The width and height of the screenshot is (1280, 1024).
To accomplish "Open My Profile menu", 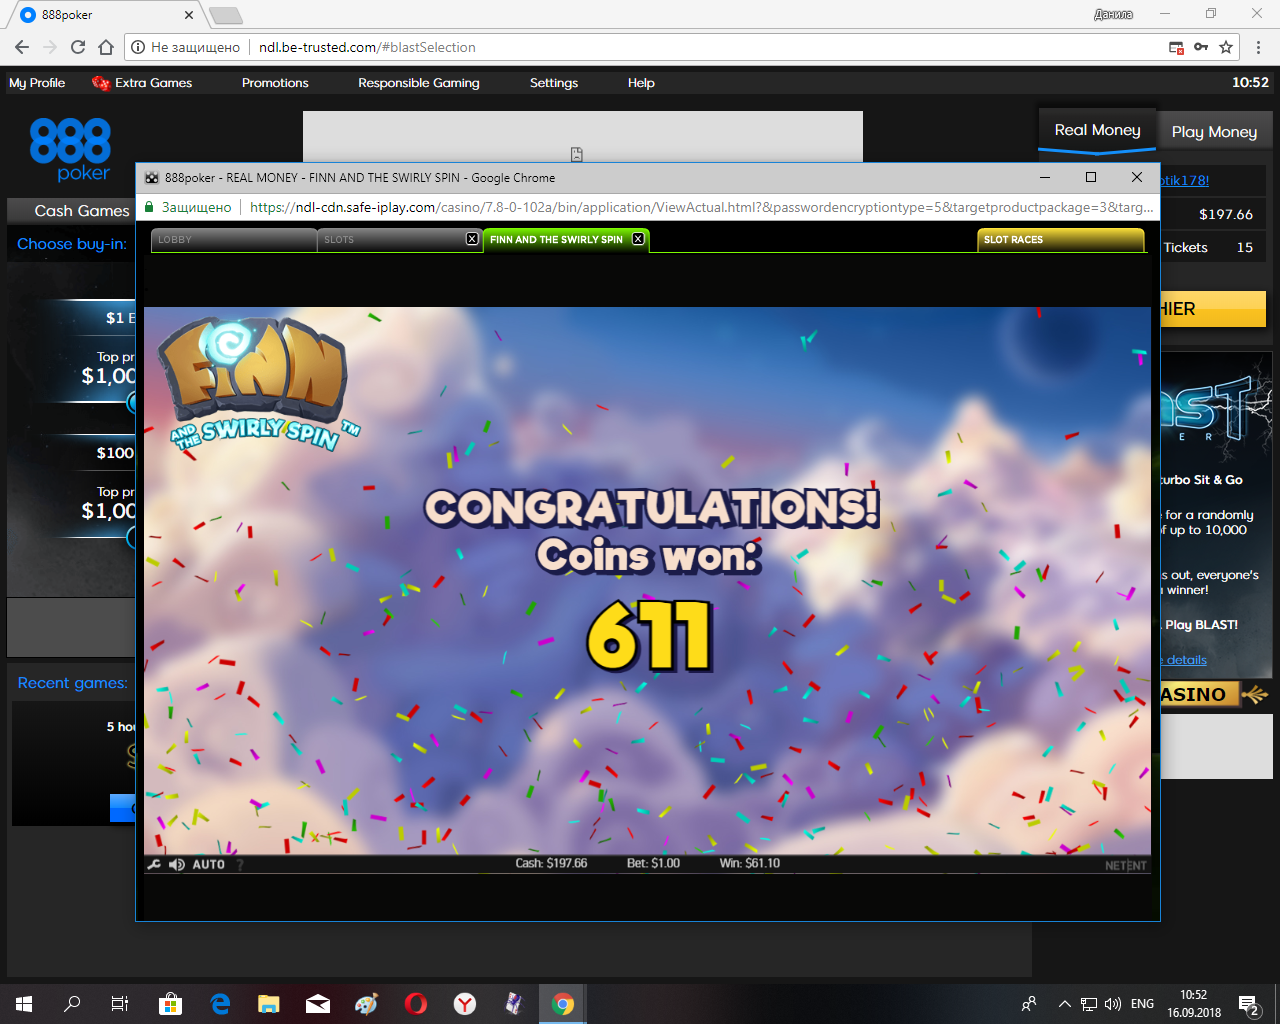I will coord(37,83).
